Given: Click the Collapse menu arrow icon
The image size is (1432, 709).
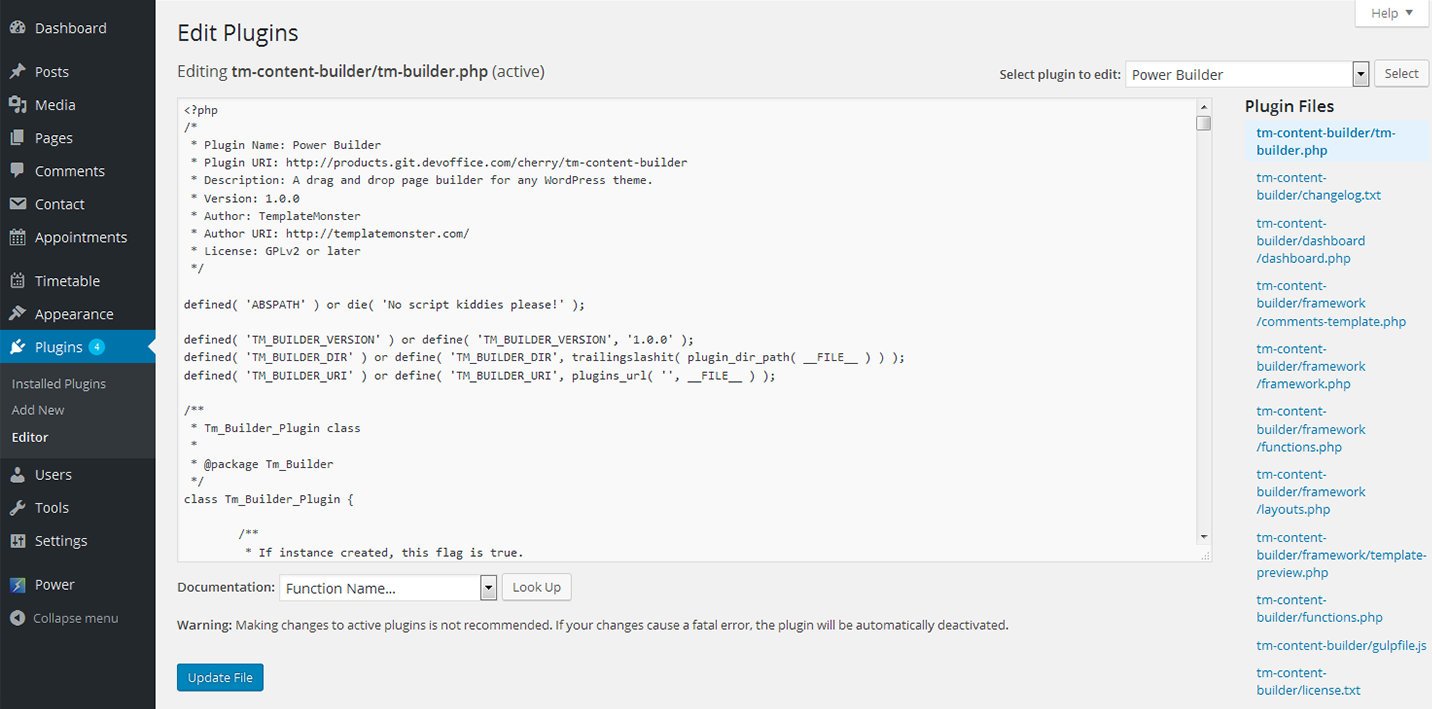Looking at the screenshot, I should click(x=17, y=618).
